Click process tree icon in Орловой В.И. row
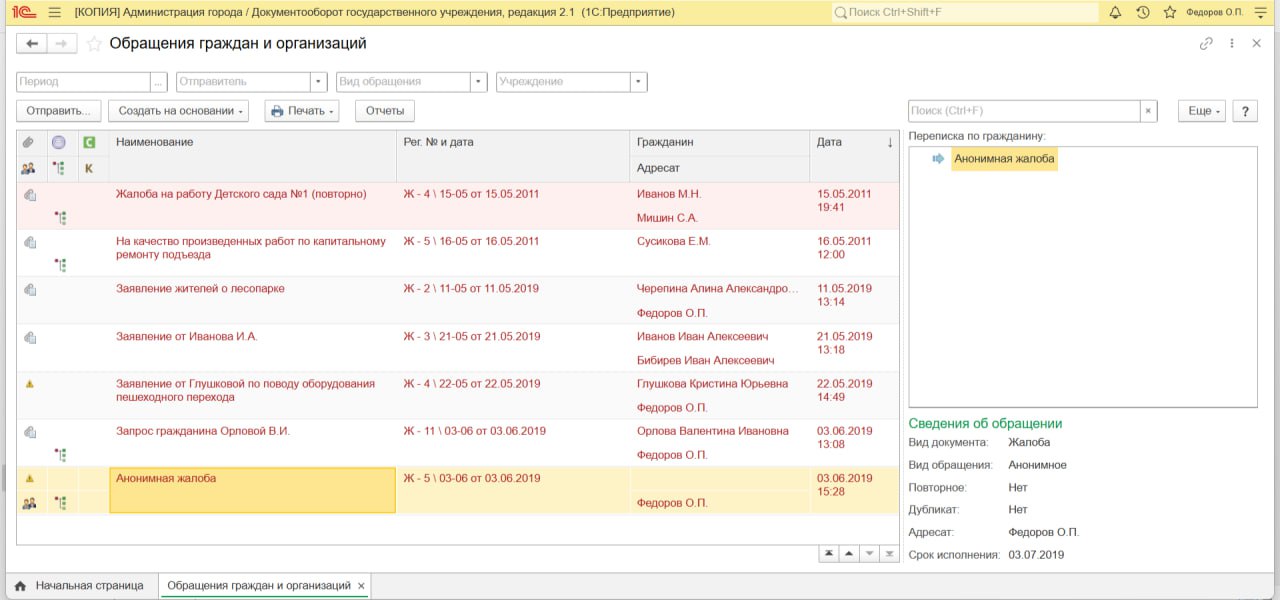The width and height of the screenshot is (1280, 600). tap(60, 455)
